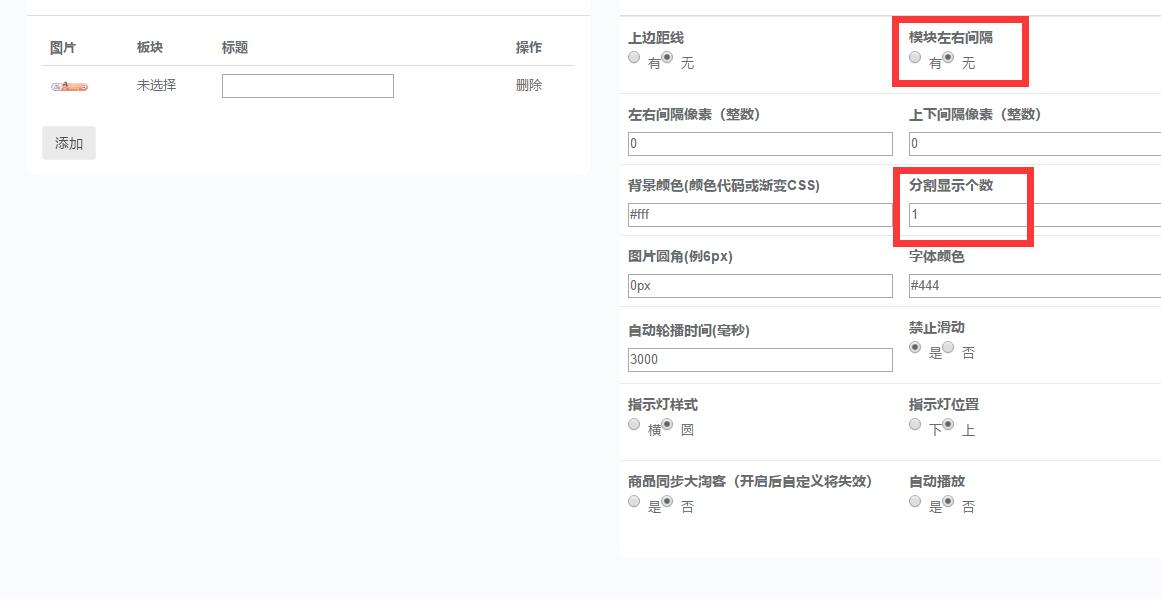Select 否 for 商品同步大淘客
Viewport: 1161px width, 599px height.
coord(667,501)
